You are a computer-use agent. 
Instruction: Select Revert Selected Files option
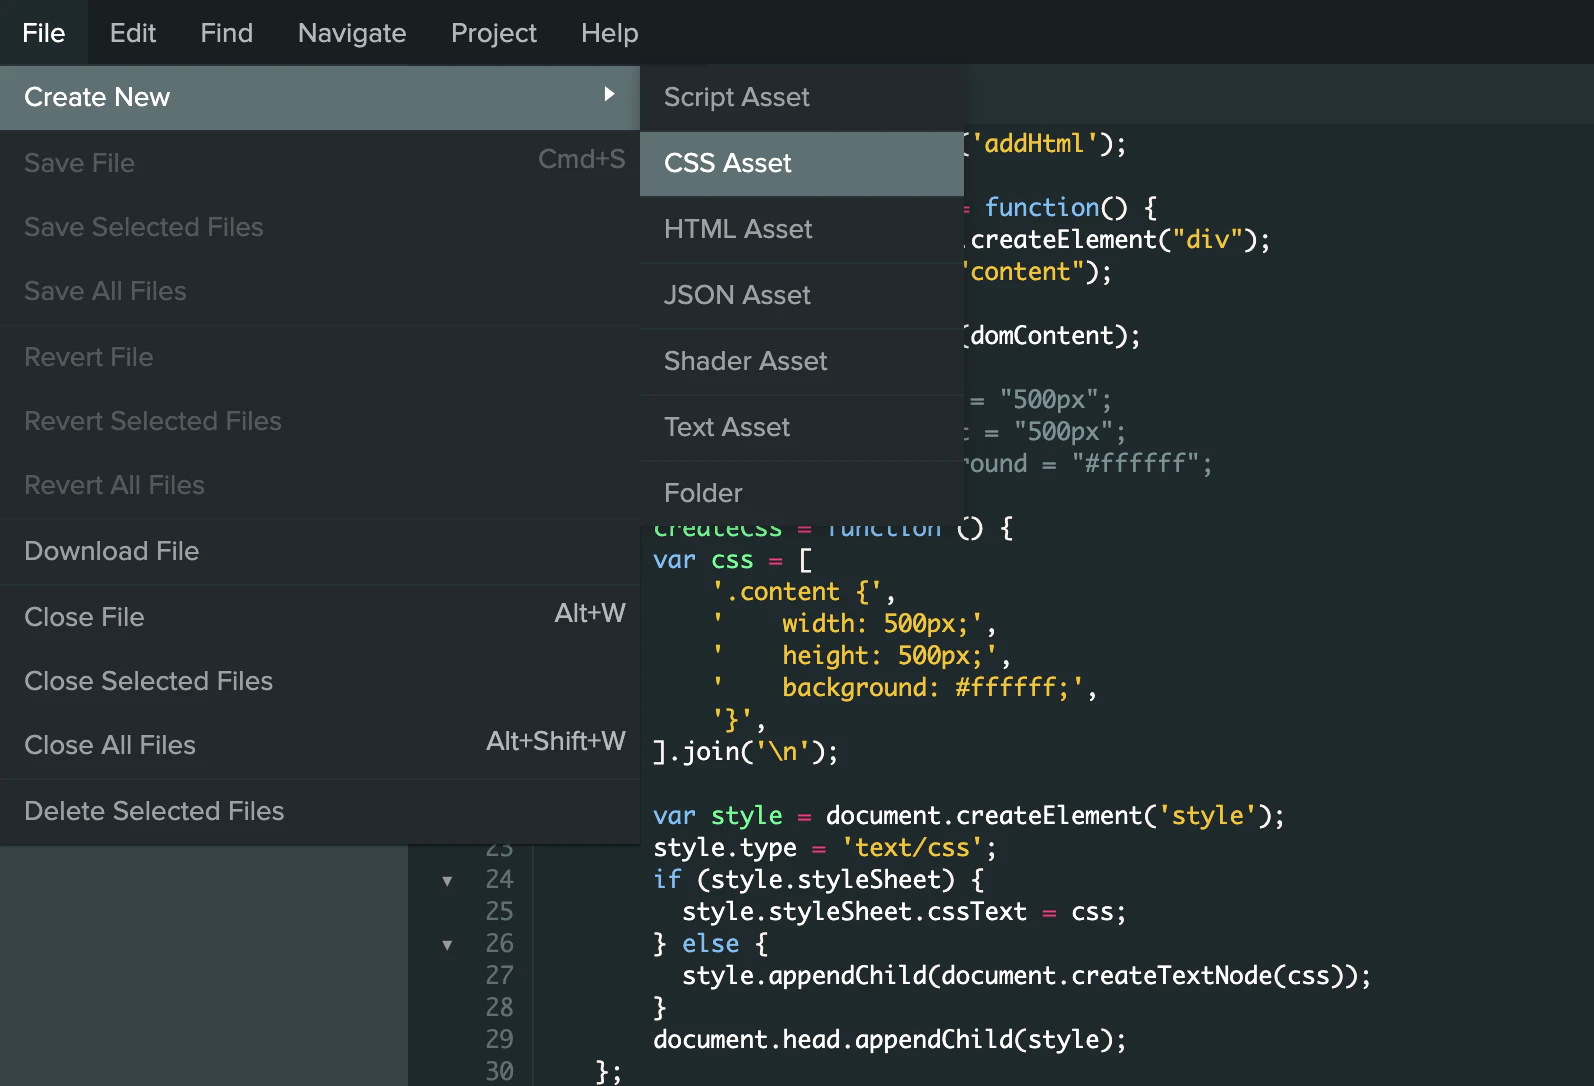click(x=320, y=421)
